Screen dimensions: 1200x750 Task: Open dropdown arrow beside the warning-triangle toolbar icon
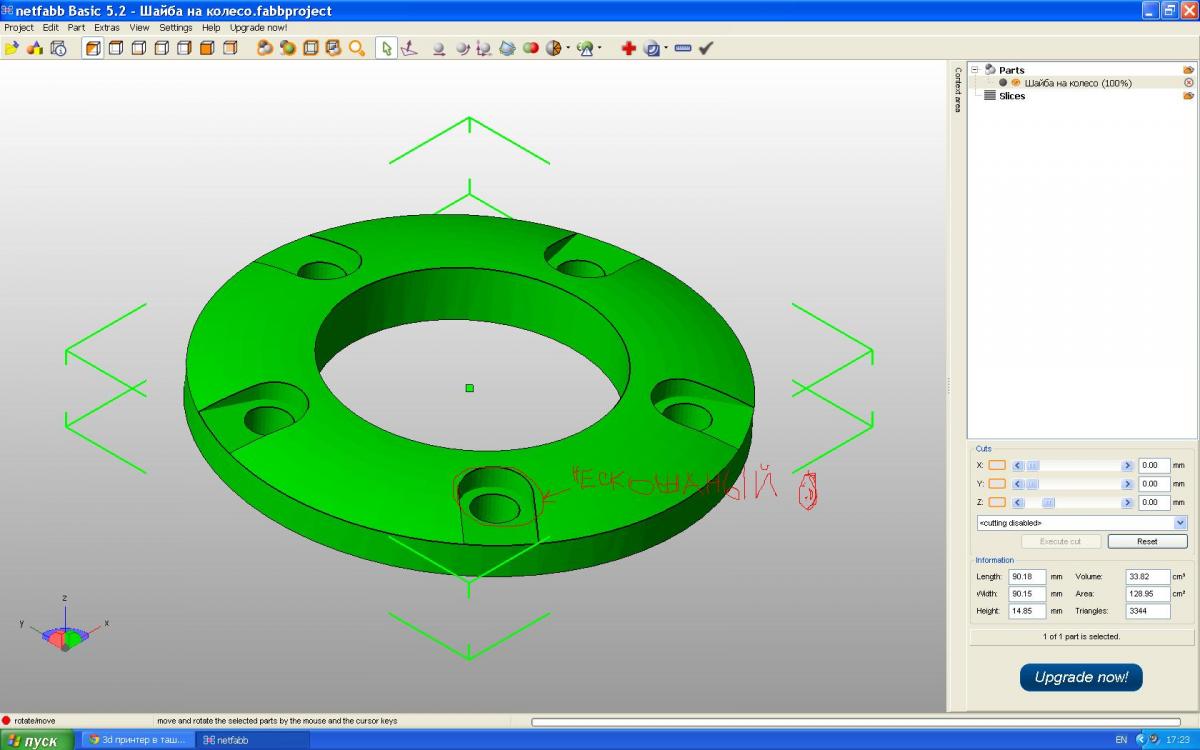tap(600, 48)
